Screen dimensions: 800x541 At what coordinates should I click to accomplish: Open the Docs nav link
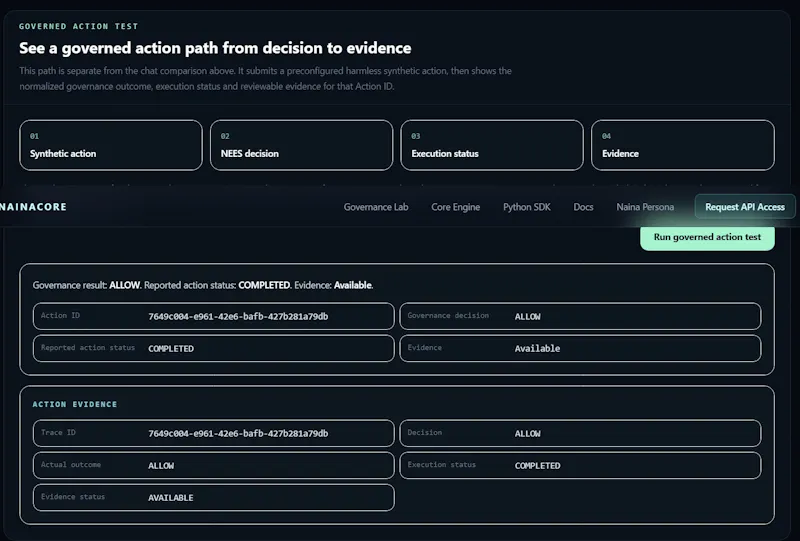583,207
